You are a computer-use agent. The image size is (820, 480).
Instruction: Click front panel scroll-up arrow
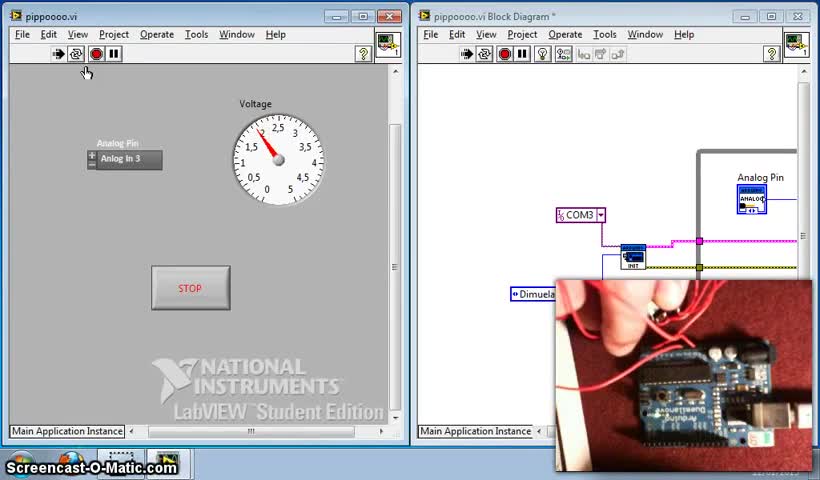pos(395,71)
